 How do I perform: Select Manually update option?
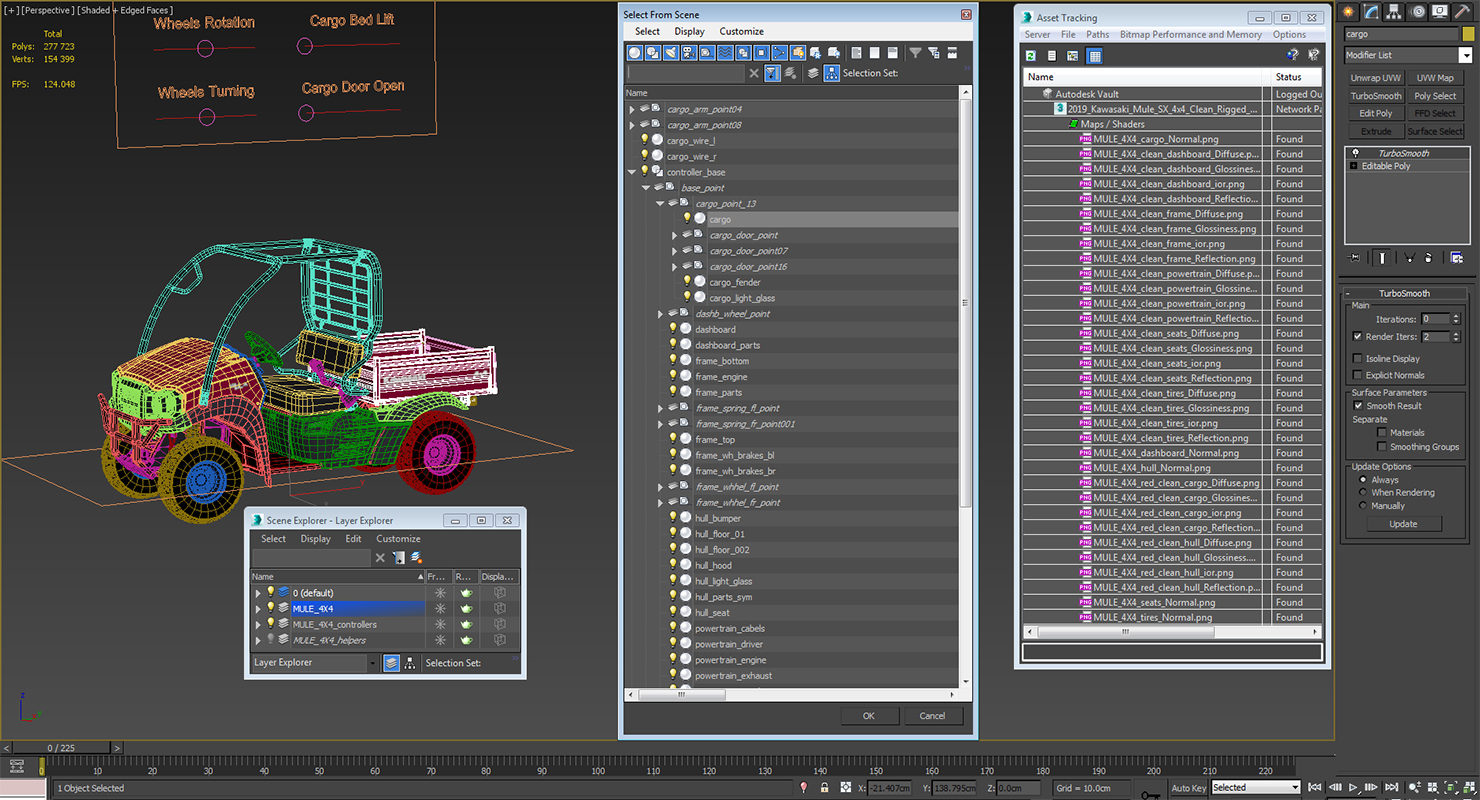1362,506
